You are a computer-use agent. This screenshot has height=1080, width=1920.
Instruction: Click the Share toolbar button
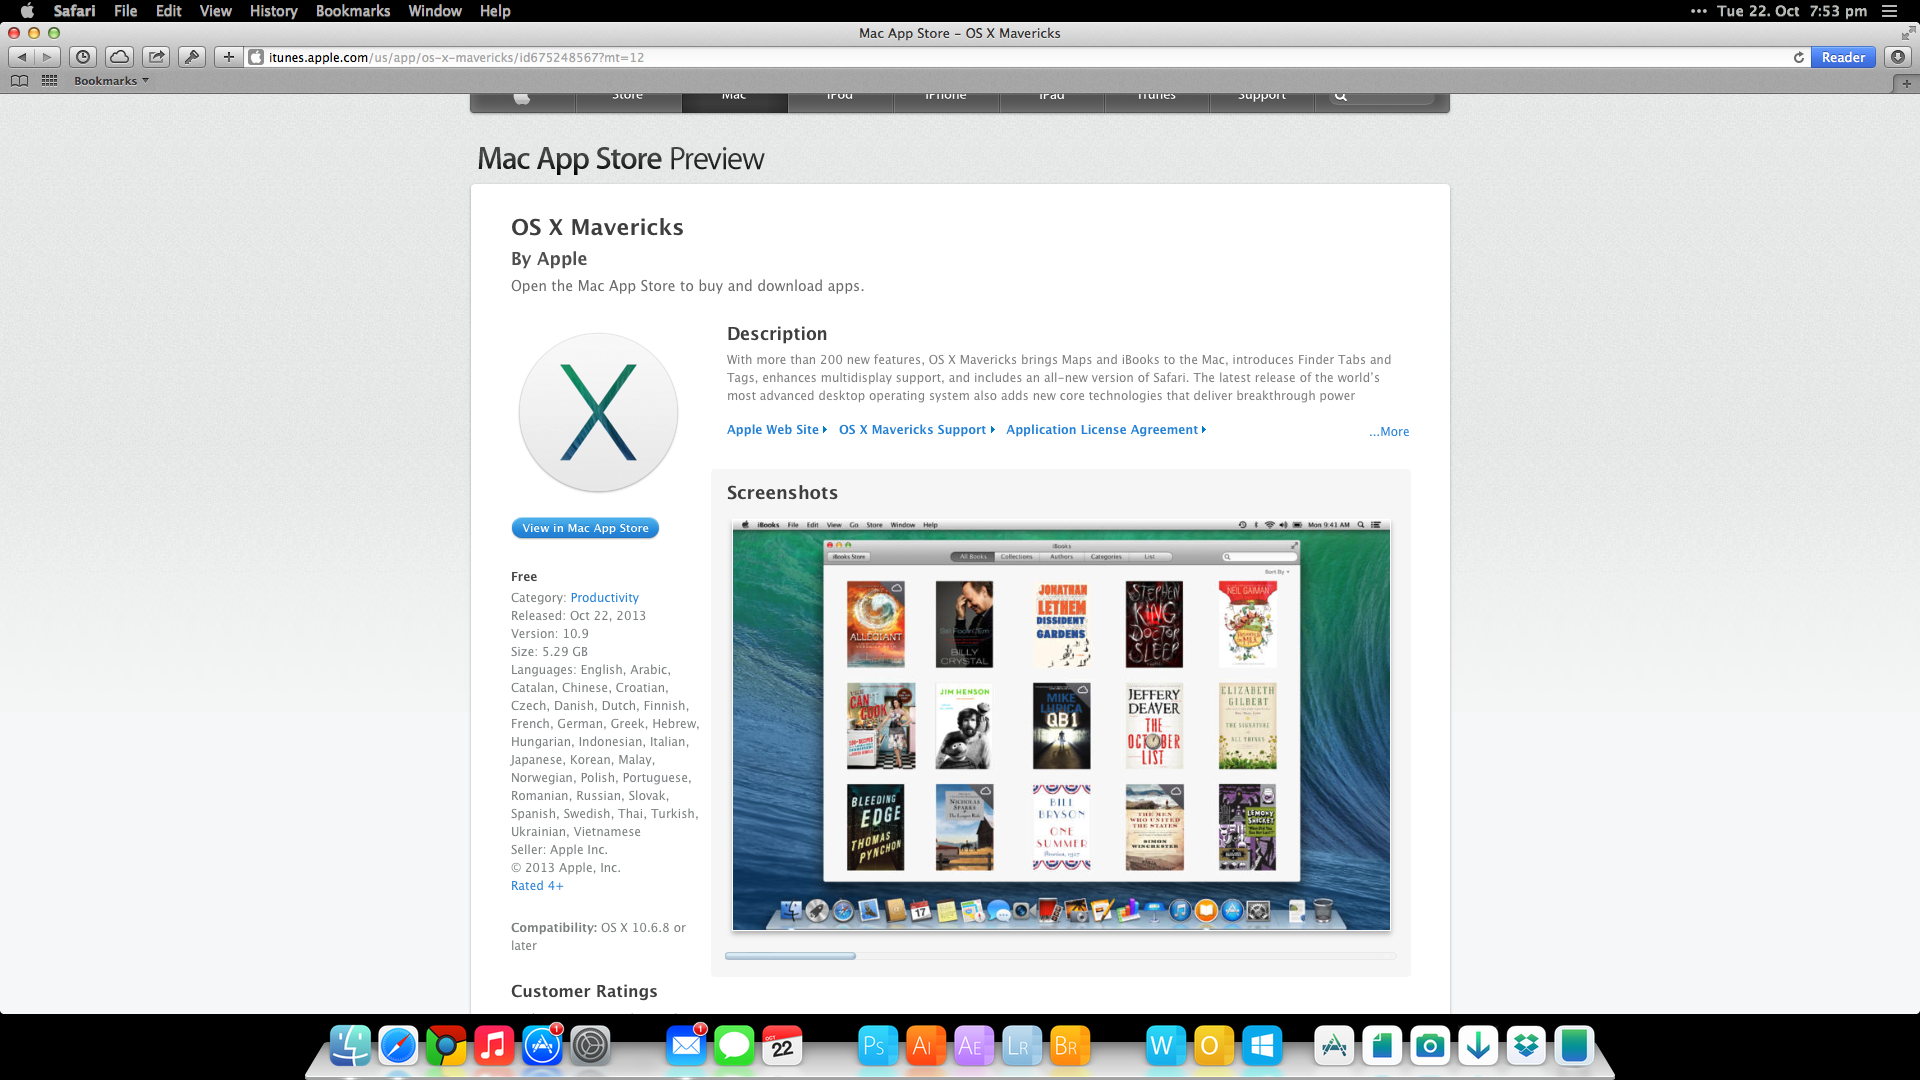tap(156, 57)
